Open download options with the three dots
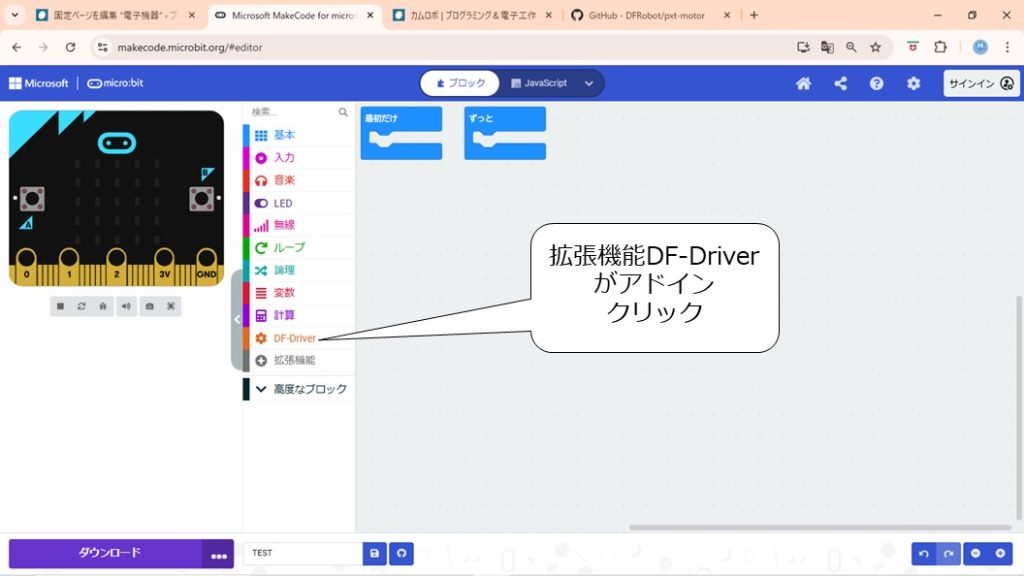The image size is (1024, 576). 218,554
